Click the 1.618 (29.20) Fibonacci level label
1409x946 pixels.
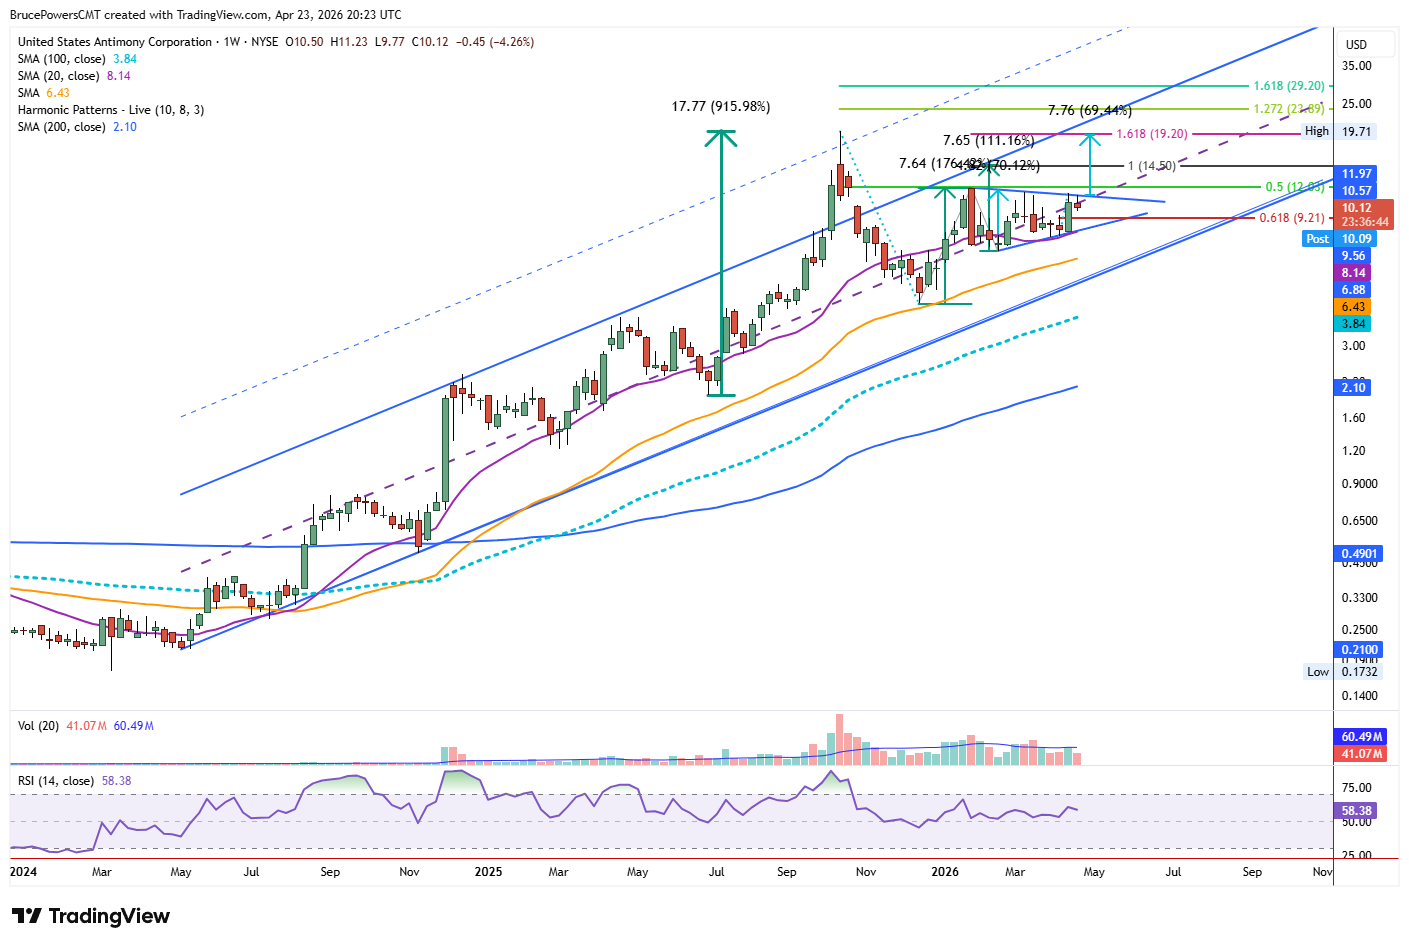[1289, 87]
